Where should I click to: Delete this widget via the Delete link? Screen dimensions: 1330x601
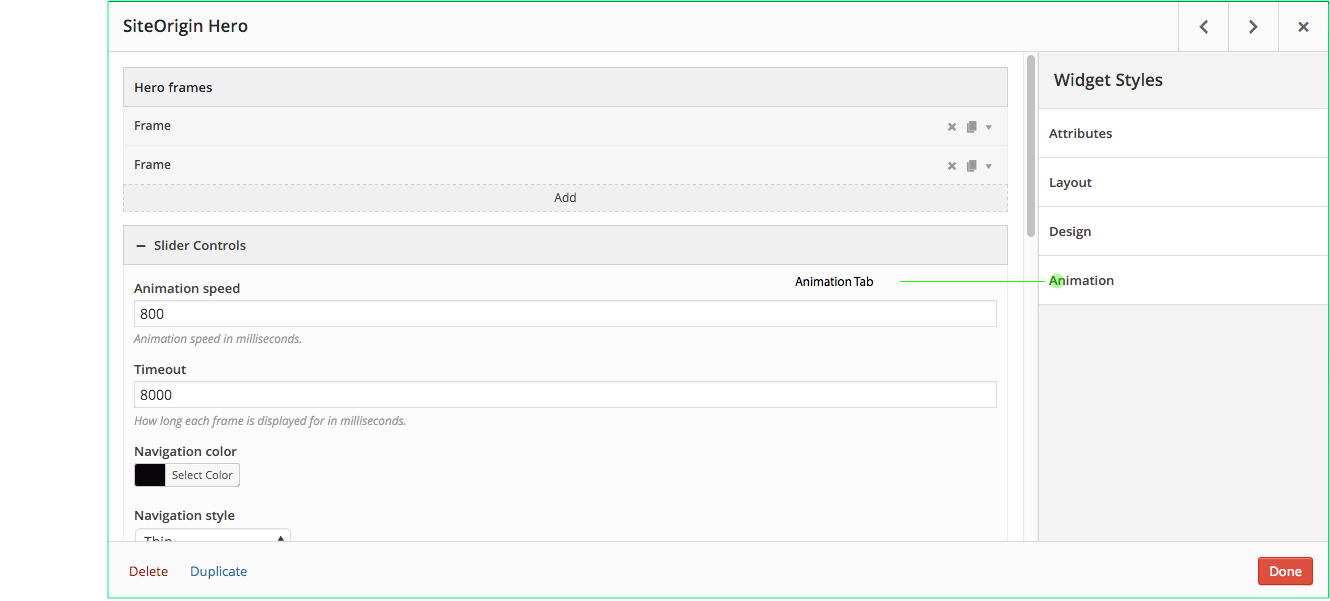coord(148,572)
